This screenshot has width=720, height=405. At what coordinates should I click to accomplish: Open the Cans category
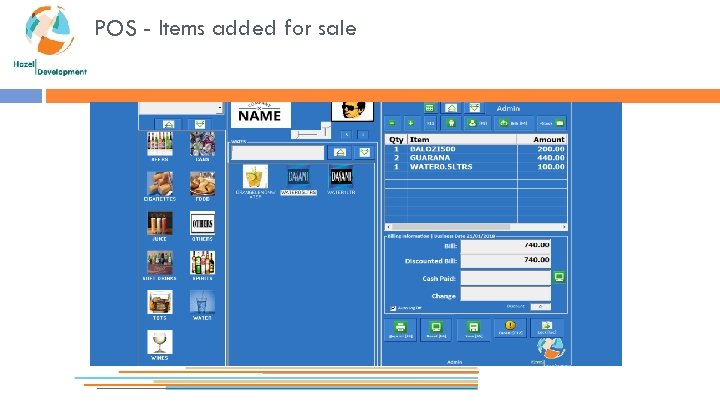pos(202,146)
